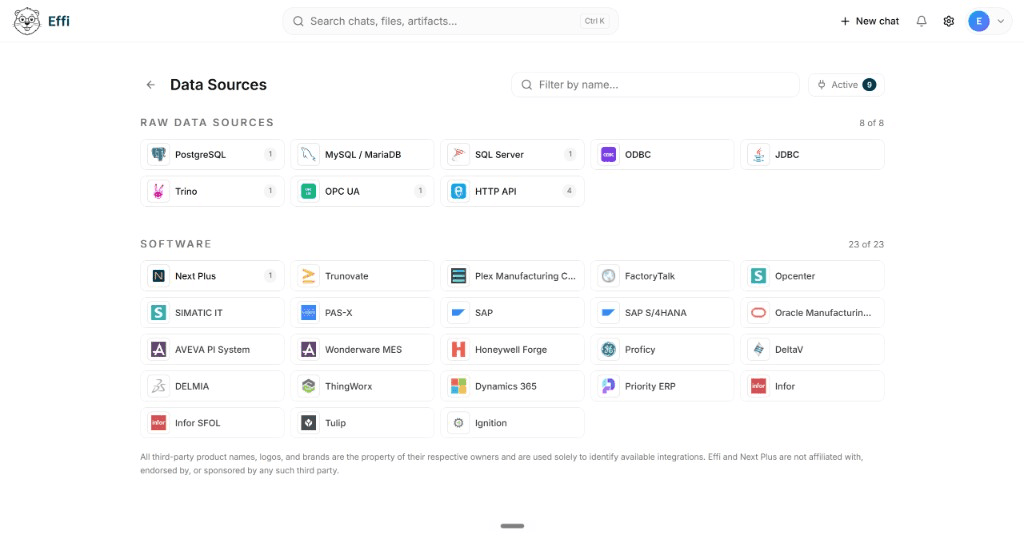1024x538 pixels.
Task: Click the Trino bunny icon
Action: [x=158, y=191]
